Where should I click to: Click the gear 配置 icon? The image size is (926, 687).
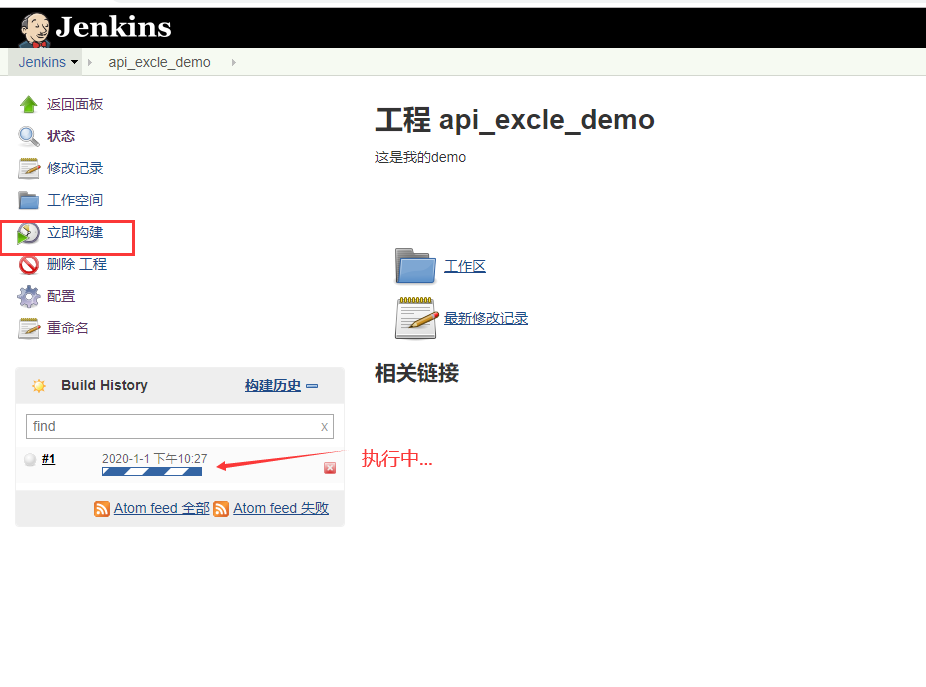(x=28, y=297)
